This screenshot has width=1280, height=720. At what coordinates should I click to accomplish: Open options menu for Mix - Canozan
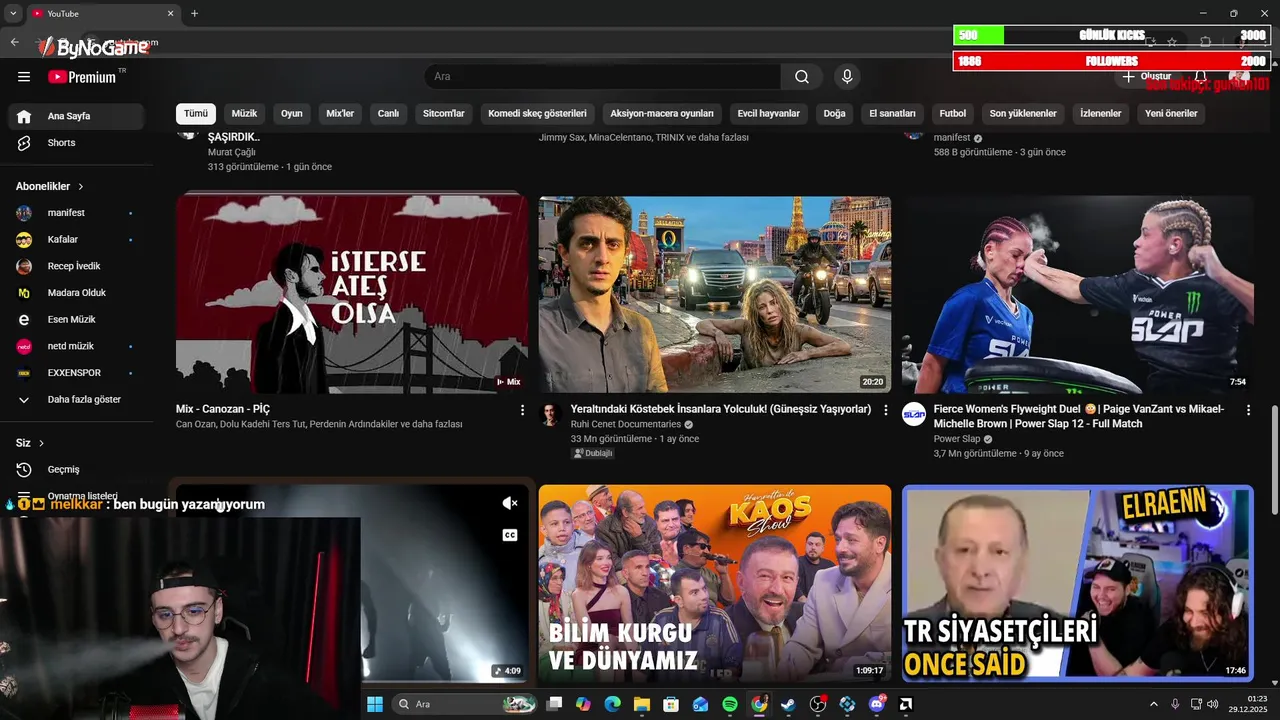coord(522,410)
